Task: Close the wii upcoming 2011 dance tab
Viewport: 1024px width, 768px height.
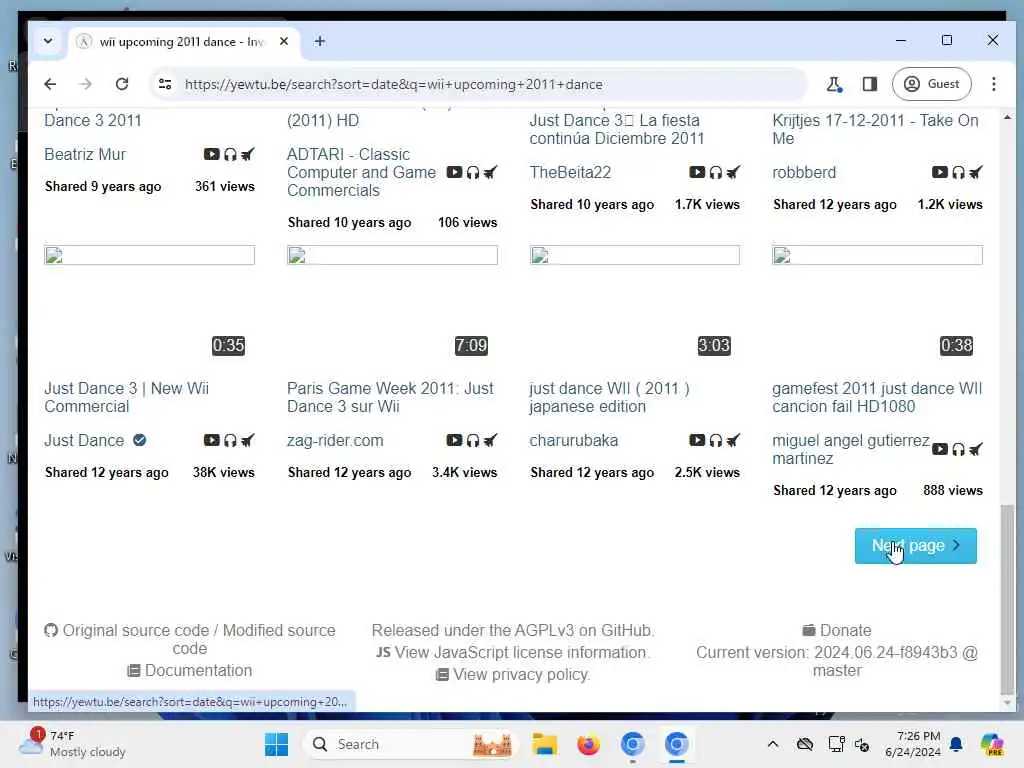Action: point(284,41)
